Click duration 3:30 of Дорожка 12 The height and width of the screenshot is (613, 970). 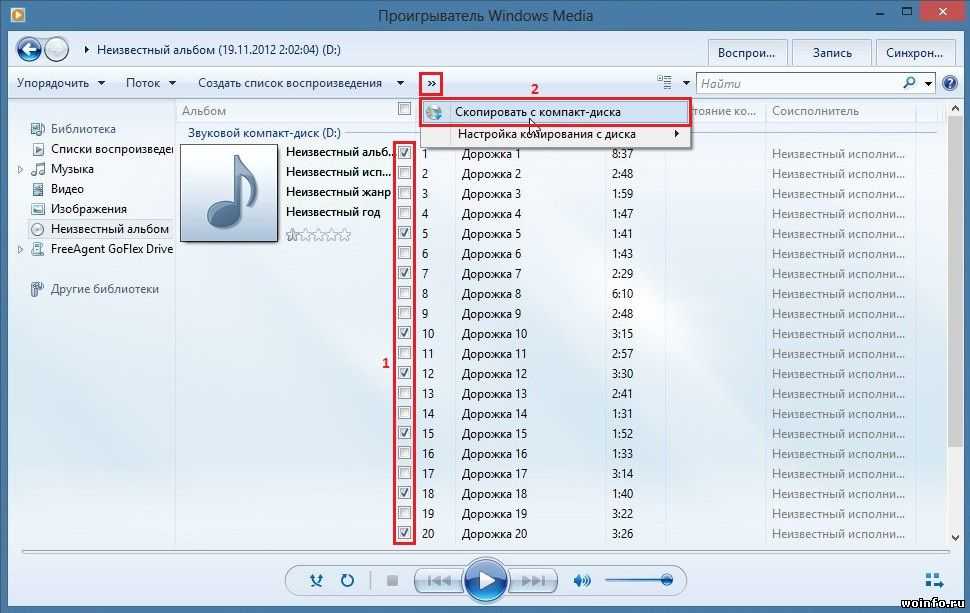(x=622, y=374)
